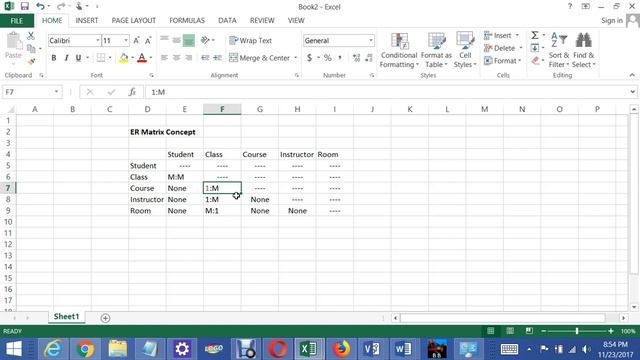This screenshot has width=640, height=360.
Task: Open Word from the taskbar
Action: (403, 349)
